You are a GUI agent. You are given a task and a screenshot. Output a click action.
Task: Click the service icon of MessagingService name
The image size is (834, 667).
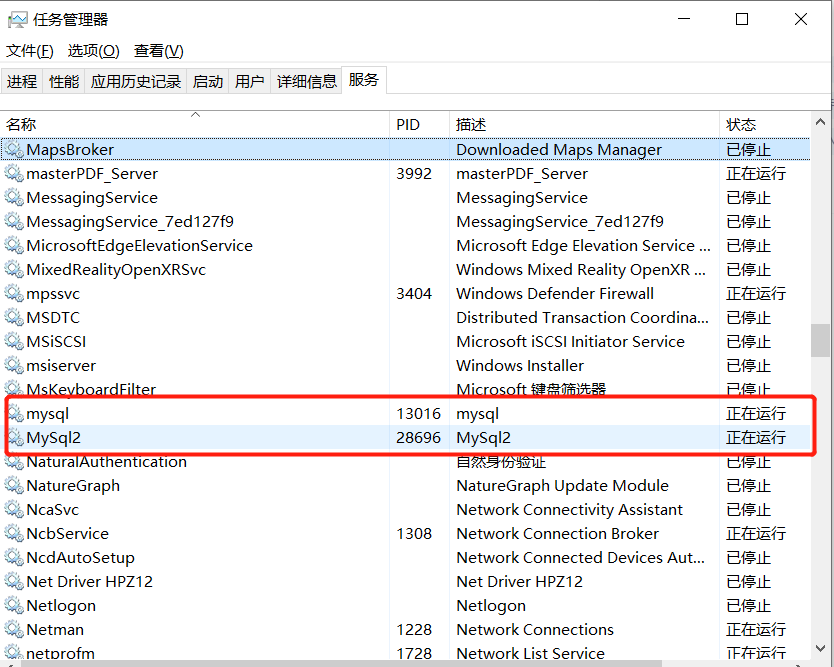14,197
